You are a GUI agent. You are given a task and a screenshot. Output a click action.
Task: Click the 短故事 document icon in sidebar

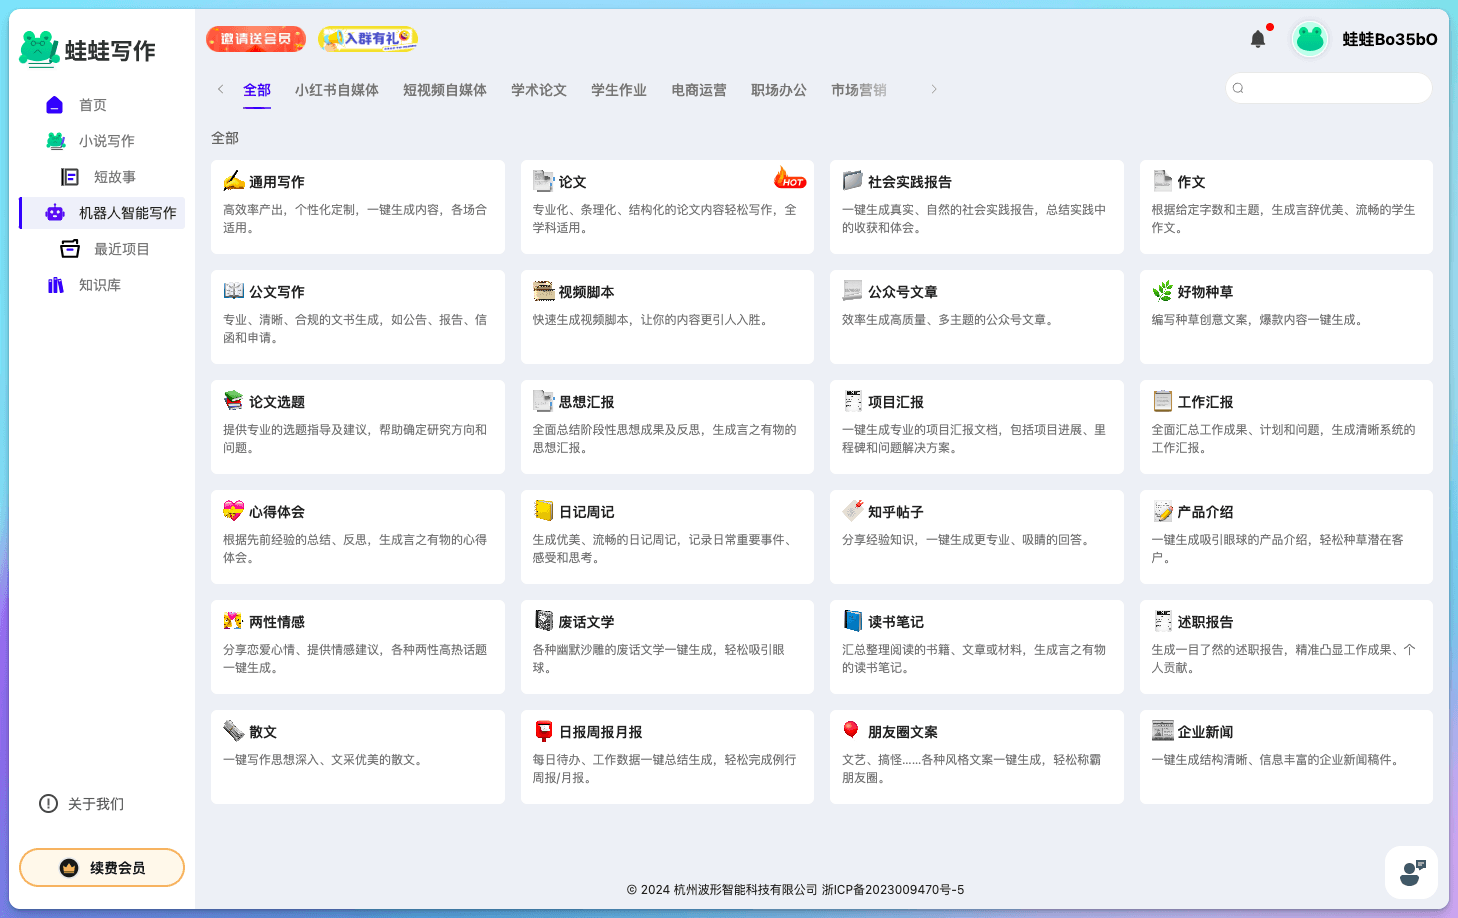[70, 177]
